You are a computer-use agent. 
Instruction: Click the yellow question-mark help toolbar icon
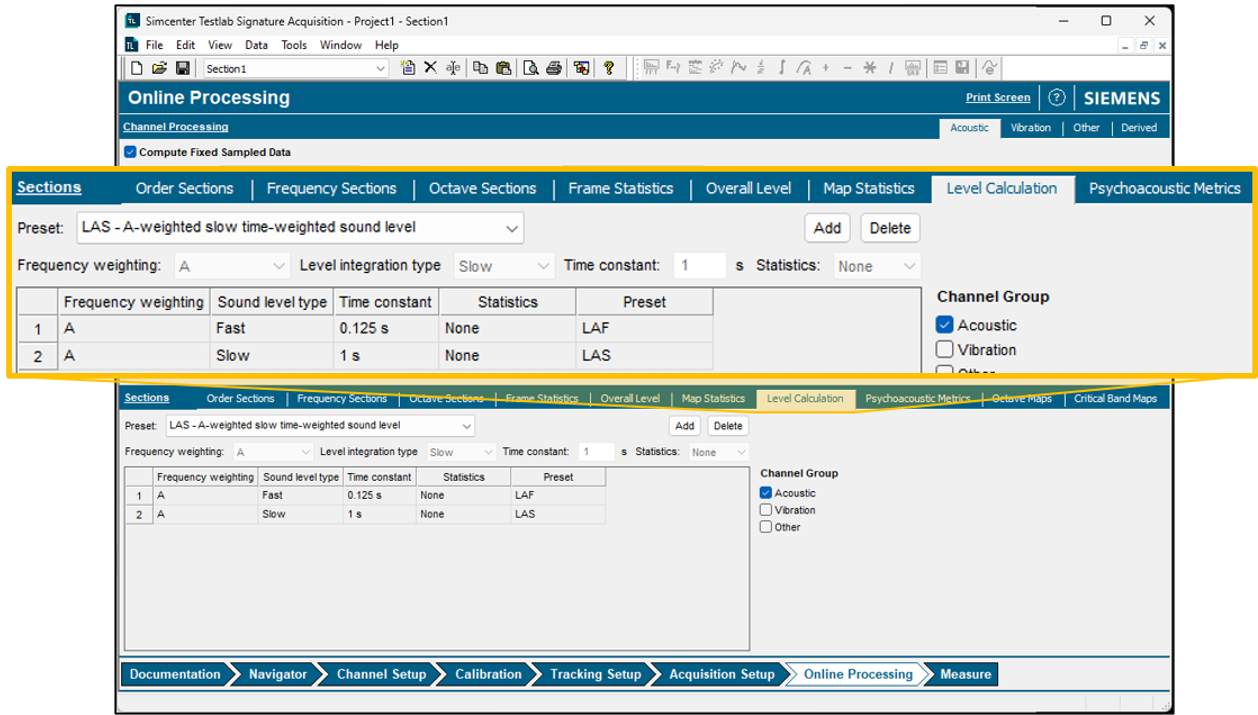(x=608, y=68)
